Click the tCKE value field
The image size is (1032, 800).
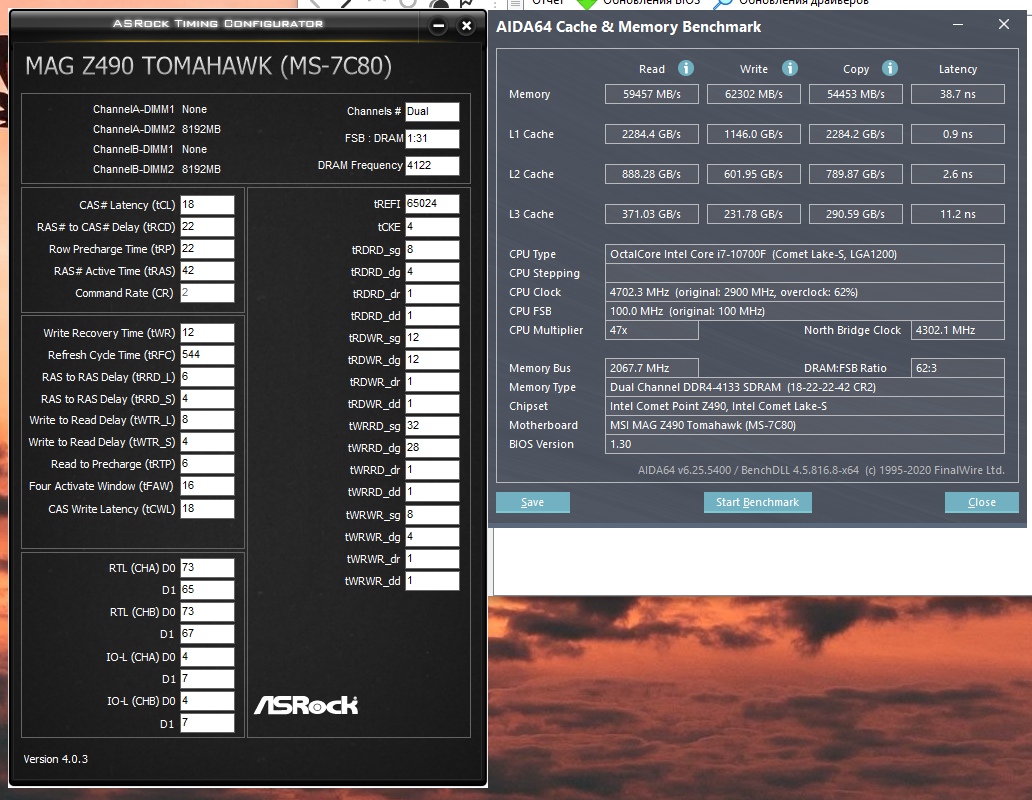[x=432, y=227]
